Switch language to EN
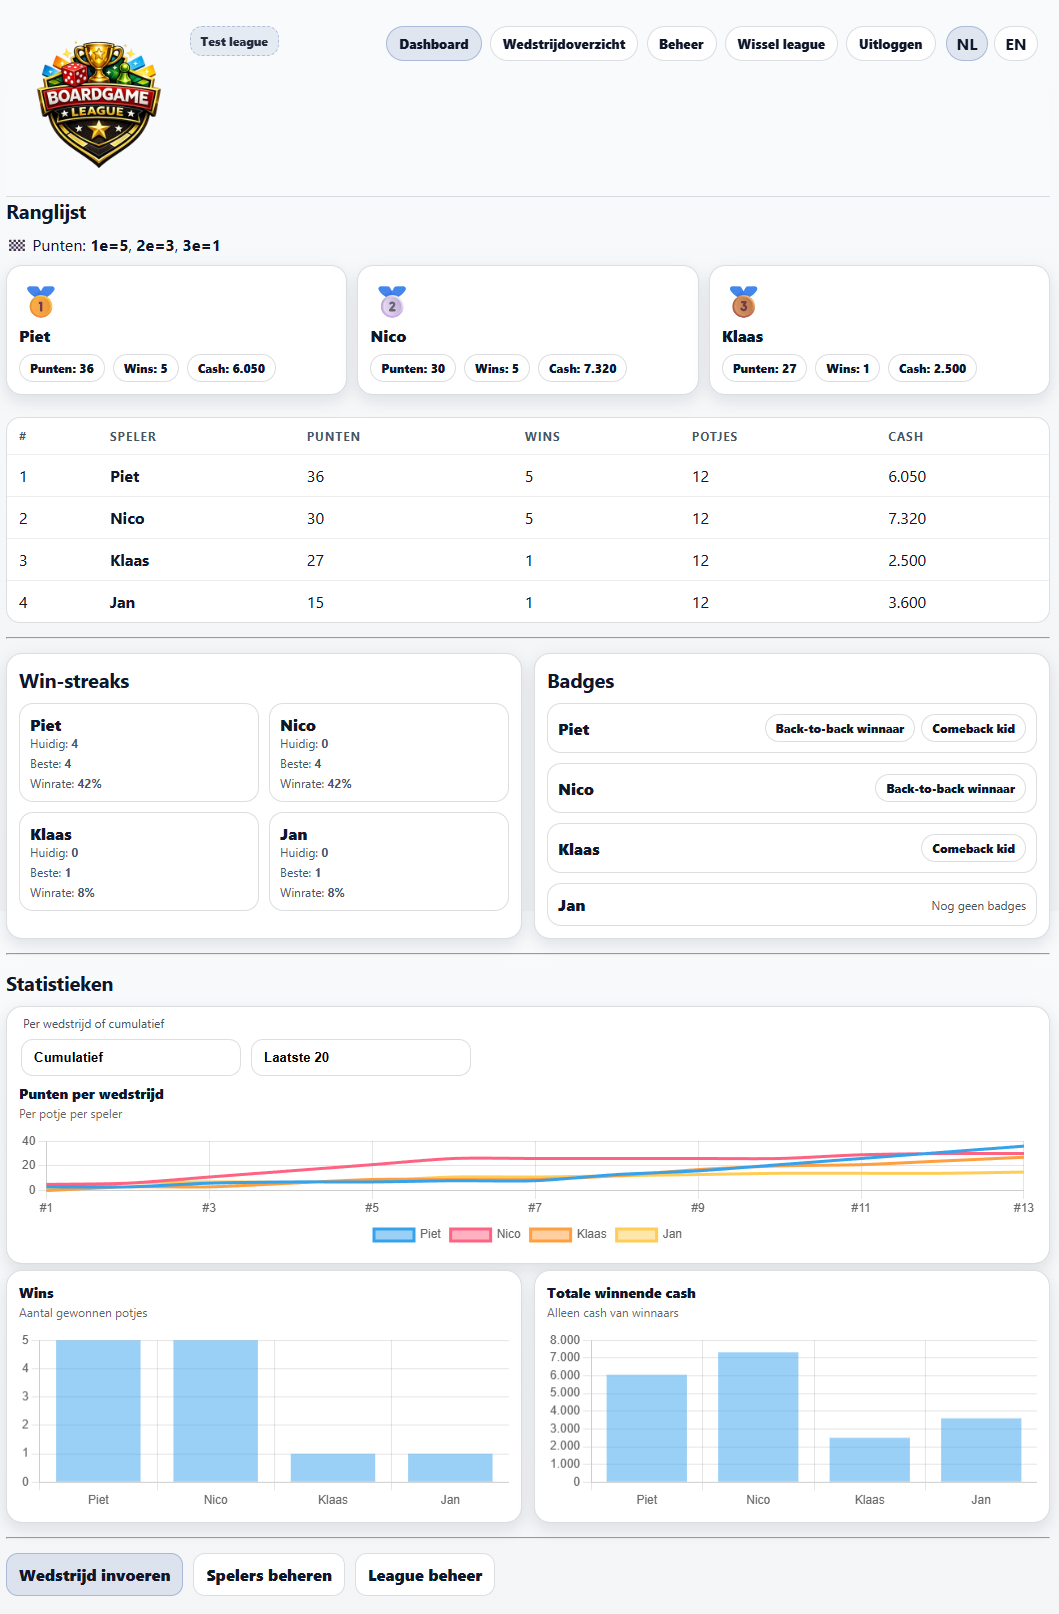1059x1614 pixels. coord(1015,44)
